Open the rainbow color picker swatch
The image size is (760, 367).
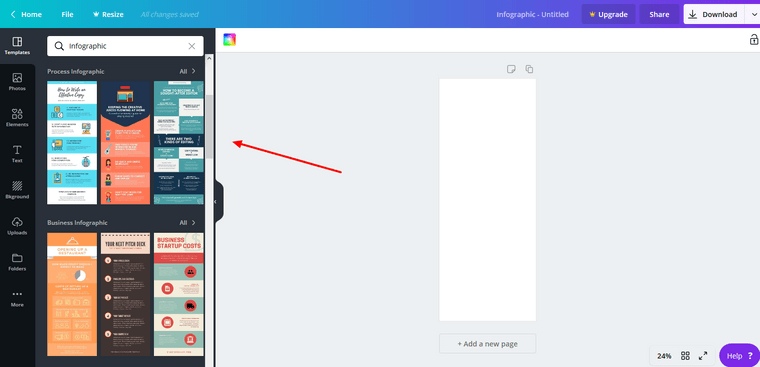coord(229,40)
